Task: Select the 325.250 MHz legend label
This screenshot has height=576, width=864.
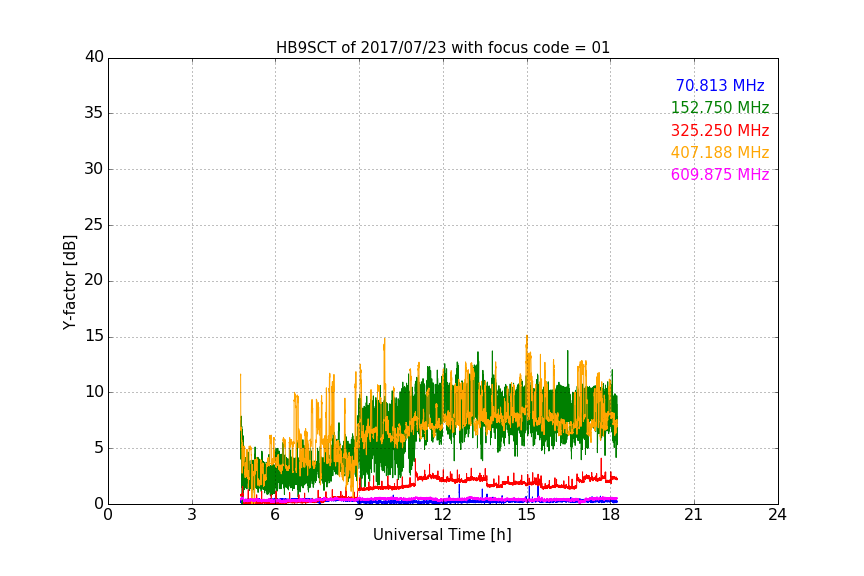Action: [720, 131]
